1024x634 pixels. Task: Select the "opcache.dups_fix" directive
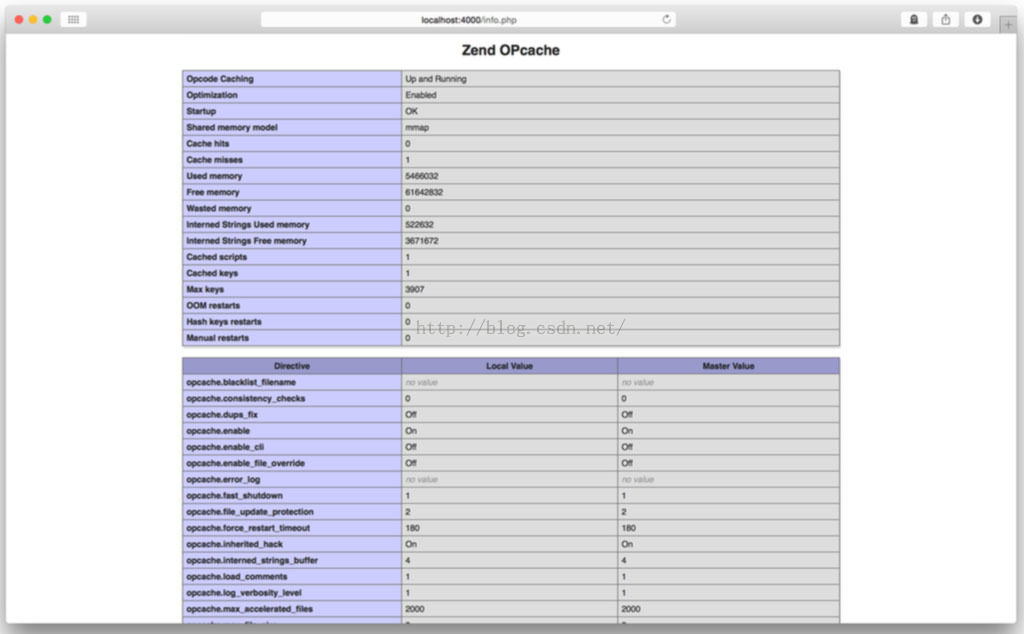click(222, 415)
